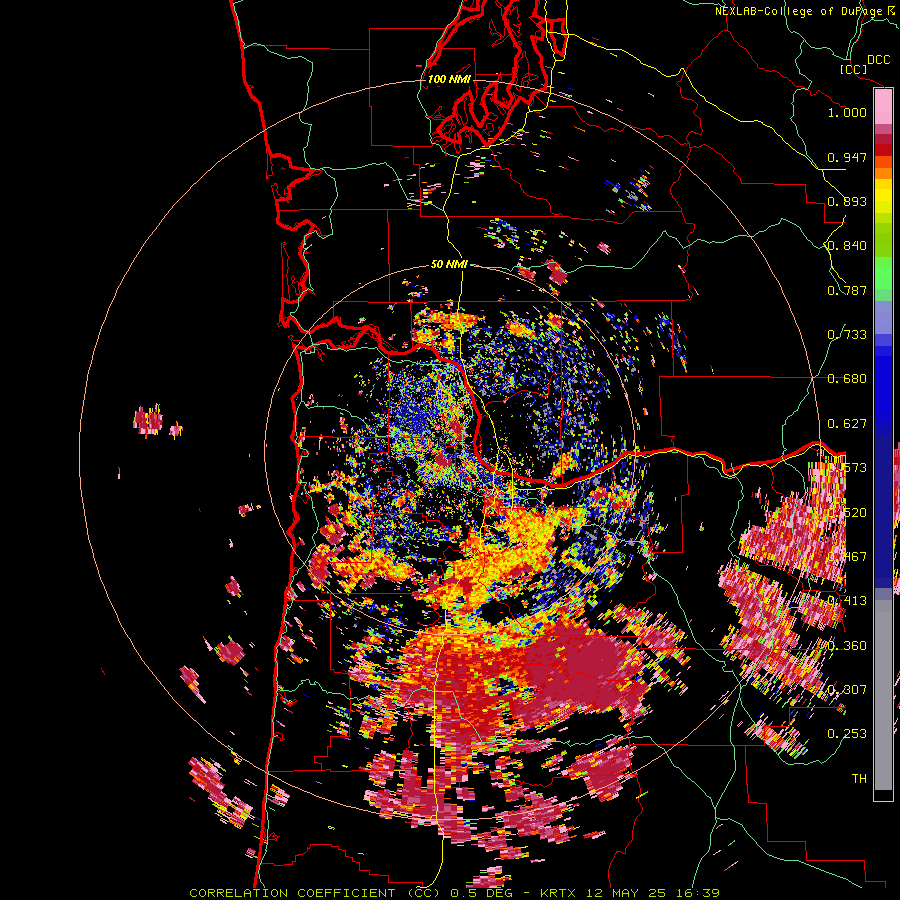
Task: Click the Correlation Coefficient KRTX caption text
Action: click(x=455, y=893)
